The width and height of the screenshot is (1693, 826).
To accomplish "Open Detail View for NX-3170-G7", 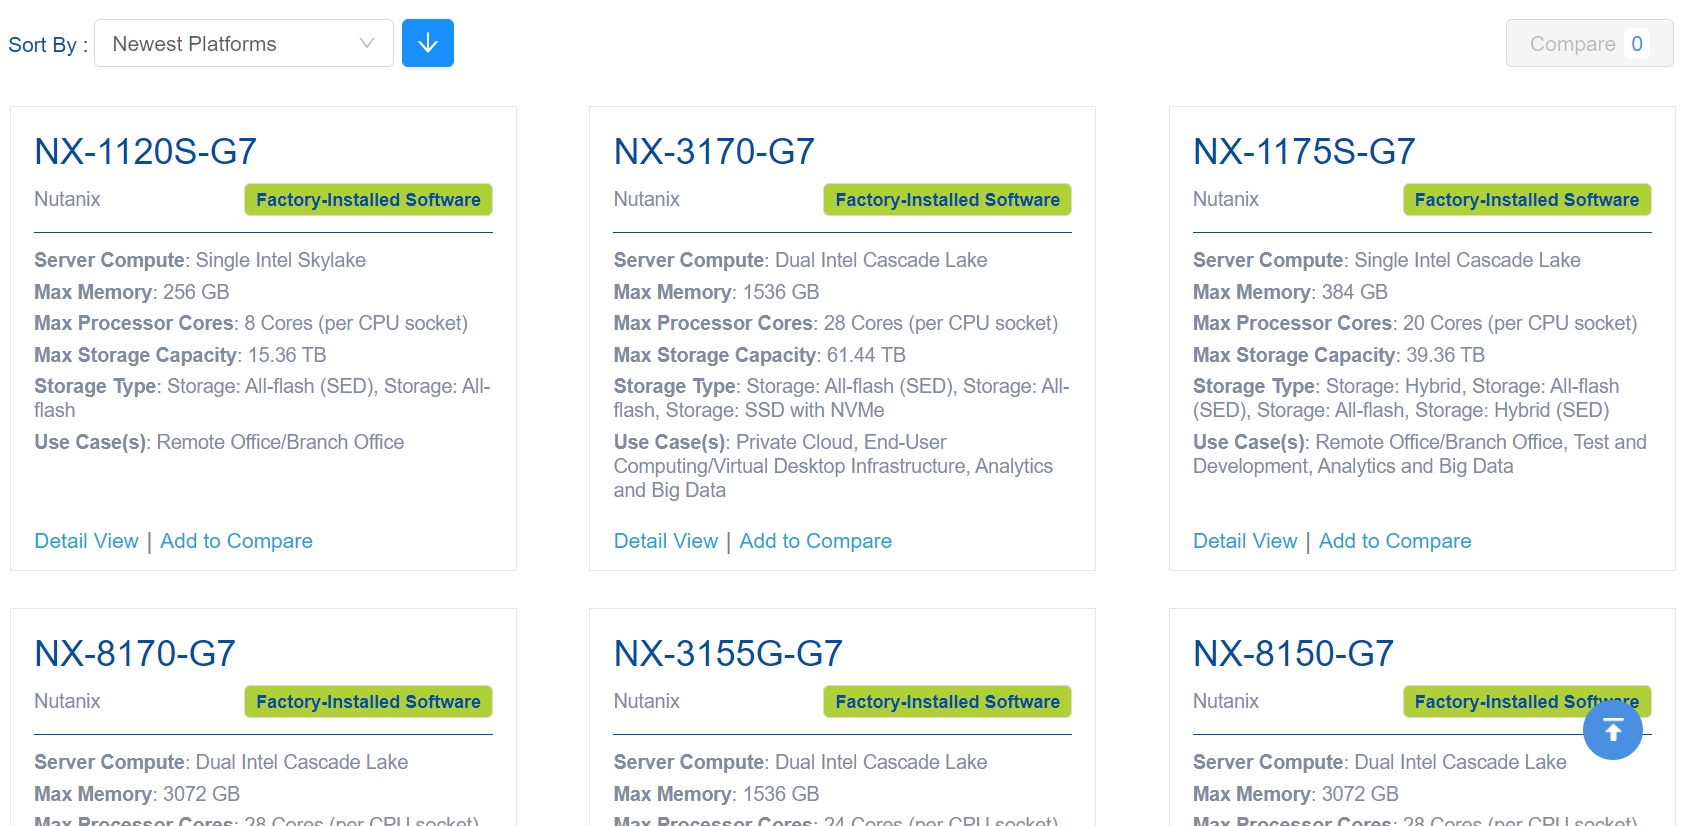I will (666, 541).
